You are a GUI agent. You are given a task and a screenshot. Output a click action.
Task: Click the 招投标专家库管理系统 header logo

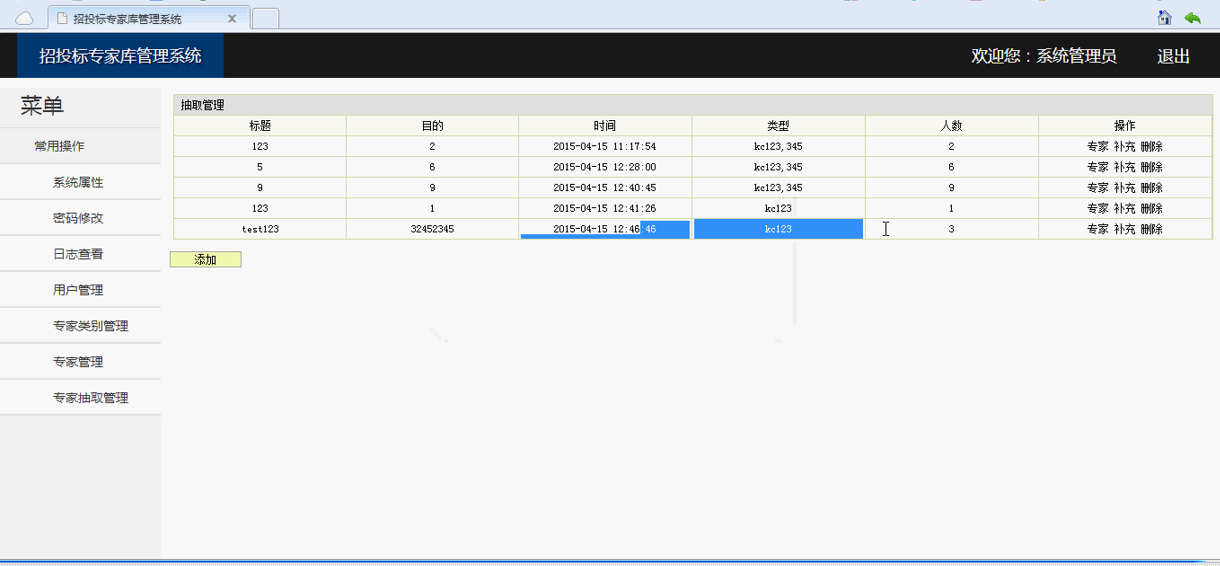120,56
